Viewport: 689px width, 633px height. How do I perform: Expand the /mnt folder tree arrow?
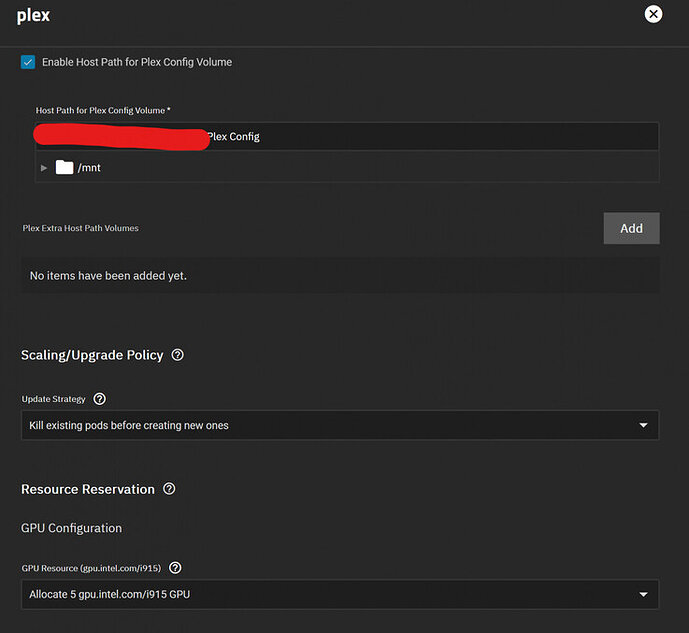(x=44, y=168)
